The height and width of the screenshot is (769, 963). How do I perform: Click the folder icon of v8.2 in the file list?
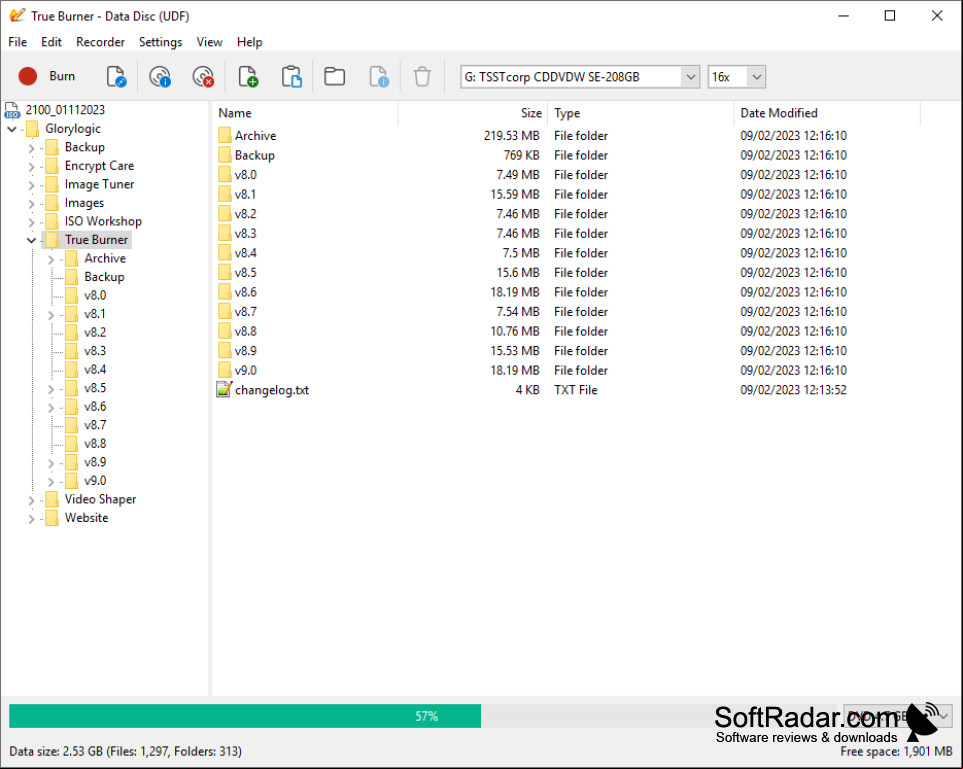click(x=225, y=214)
